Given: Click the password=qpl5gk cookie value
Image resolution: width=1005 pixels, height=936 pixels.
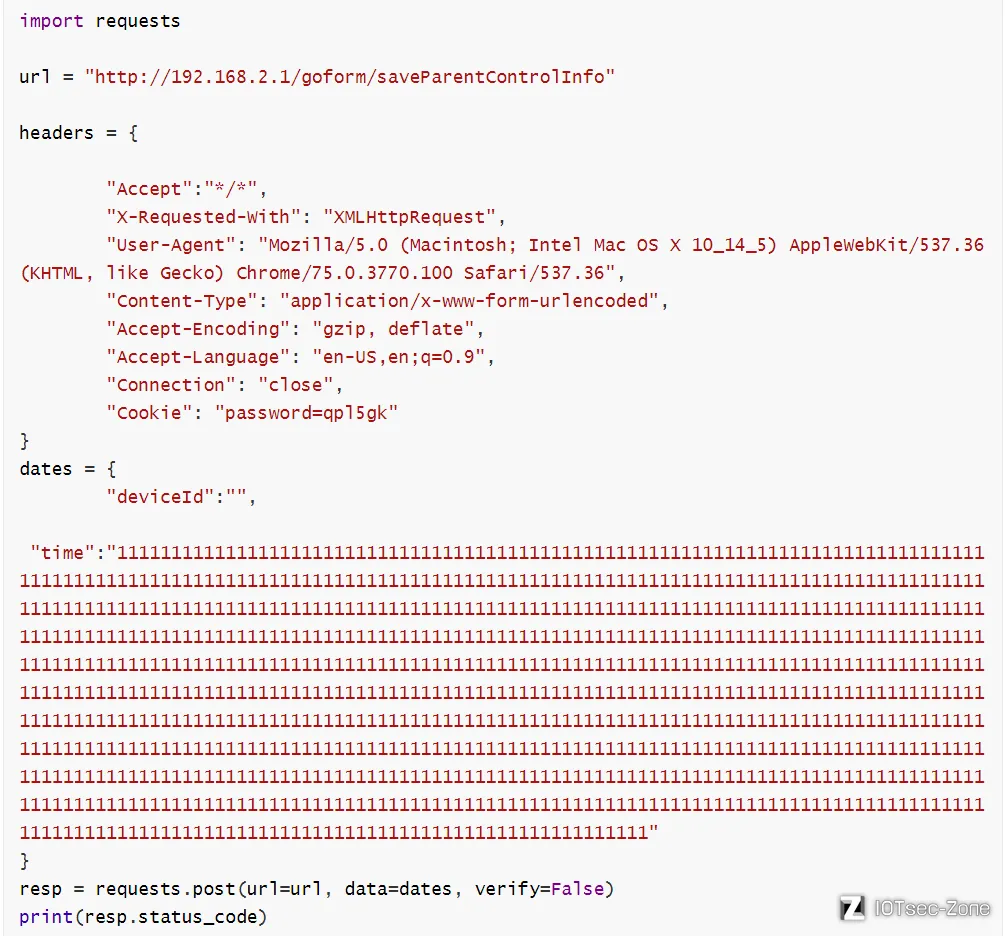Looking at the screenshot, I should 306,413.
